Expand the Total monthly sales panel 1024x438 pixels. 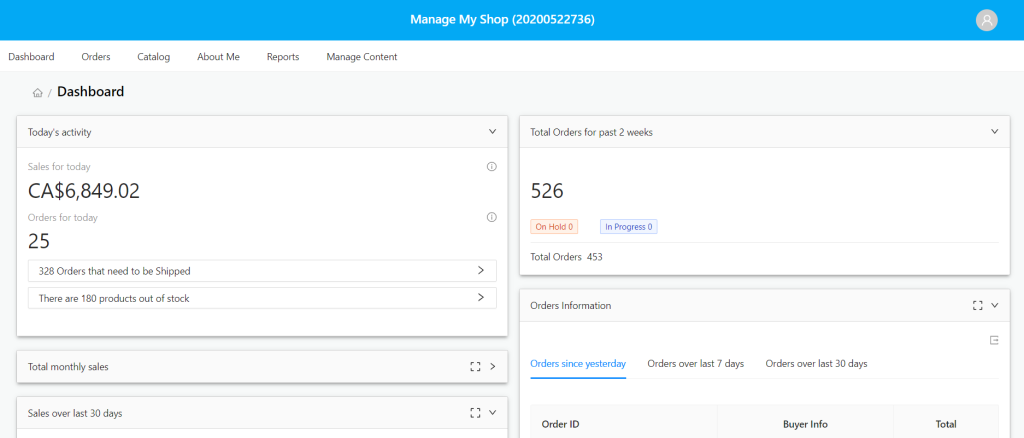click(492, 367)
